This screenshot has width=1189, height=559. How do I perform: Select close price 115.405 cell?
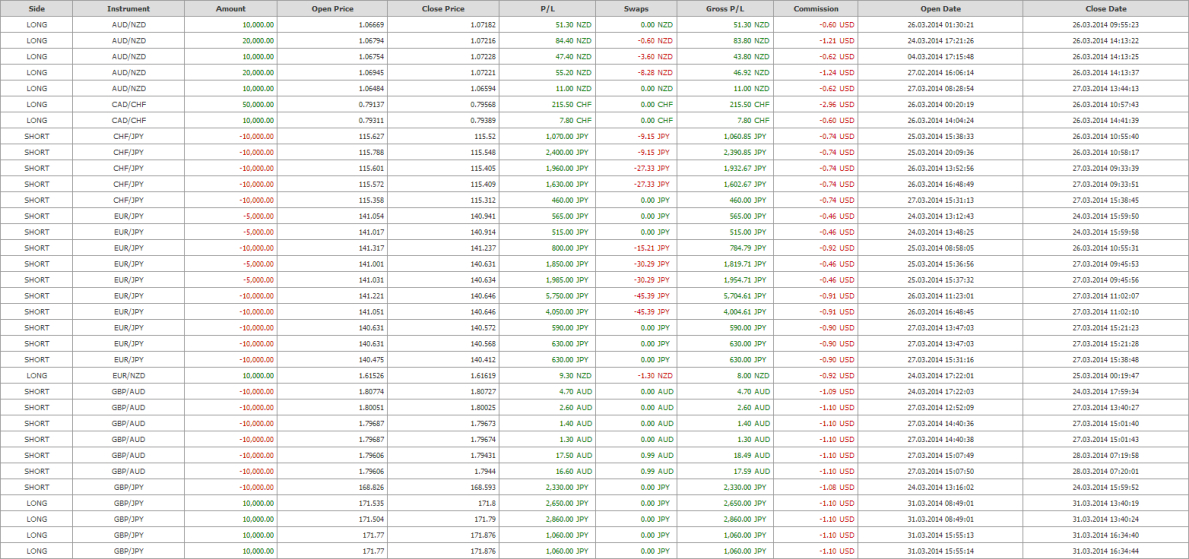tap(443, 168)
